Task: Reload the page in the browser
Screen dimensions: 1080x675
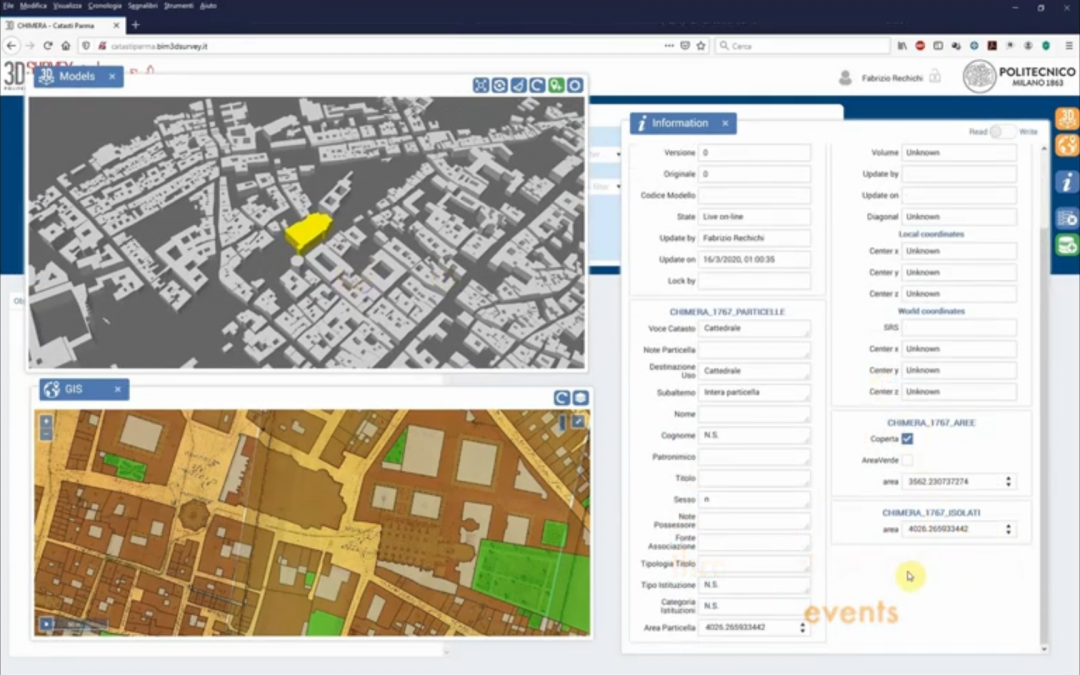Action: (x=48, y=45)
